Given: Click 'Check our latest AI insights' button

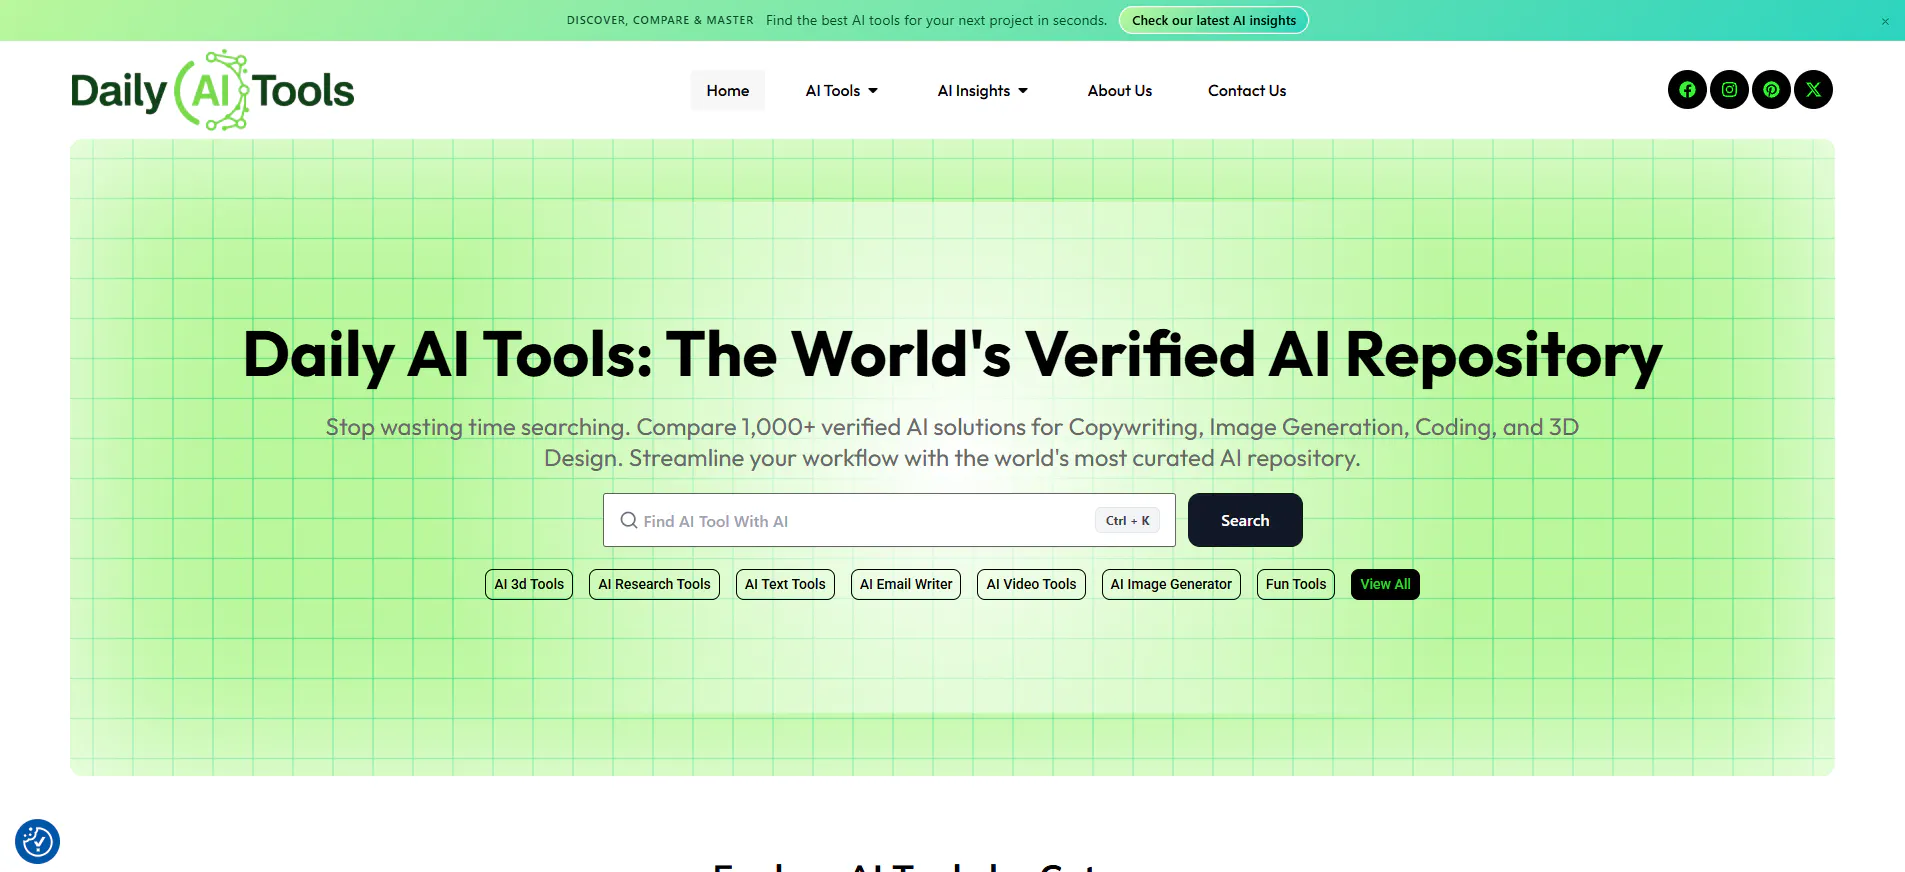Looking at the screenshot, I should coord(1214,20).
